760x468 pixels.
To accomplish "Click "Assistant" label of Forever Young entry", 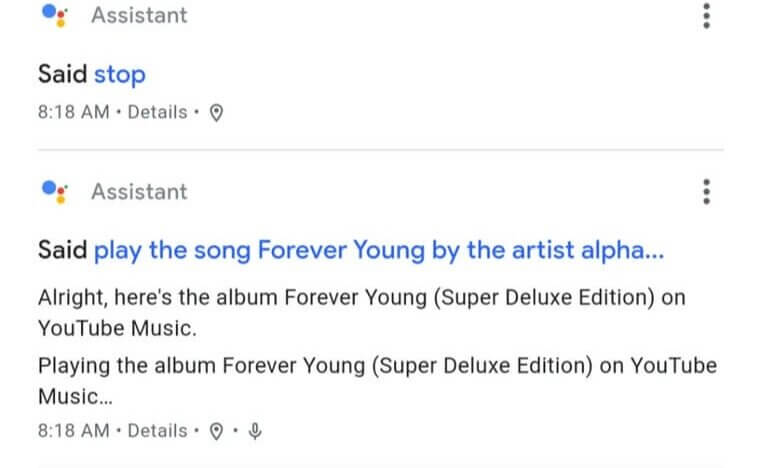I will tap(139, 191).
